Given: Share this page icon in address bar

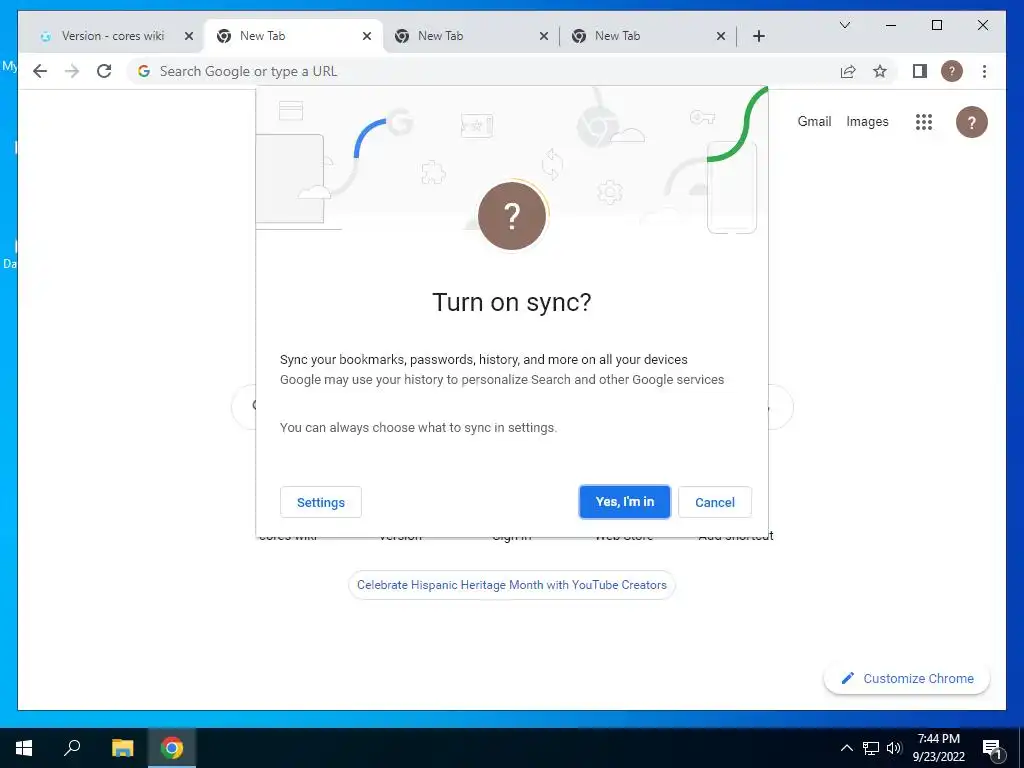Looking at the screenshot, I should coord(848,71).
